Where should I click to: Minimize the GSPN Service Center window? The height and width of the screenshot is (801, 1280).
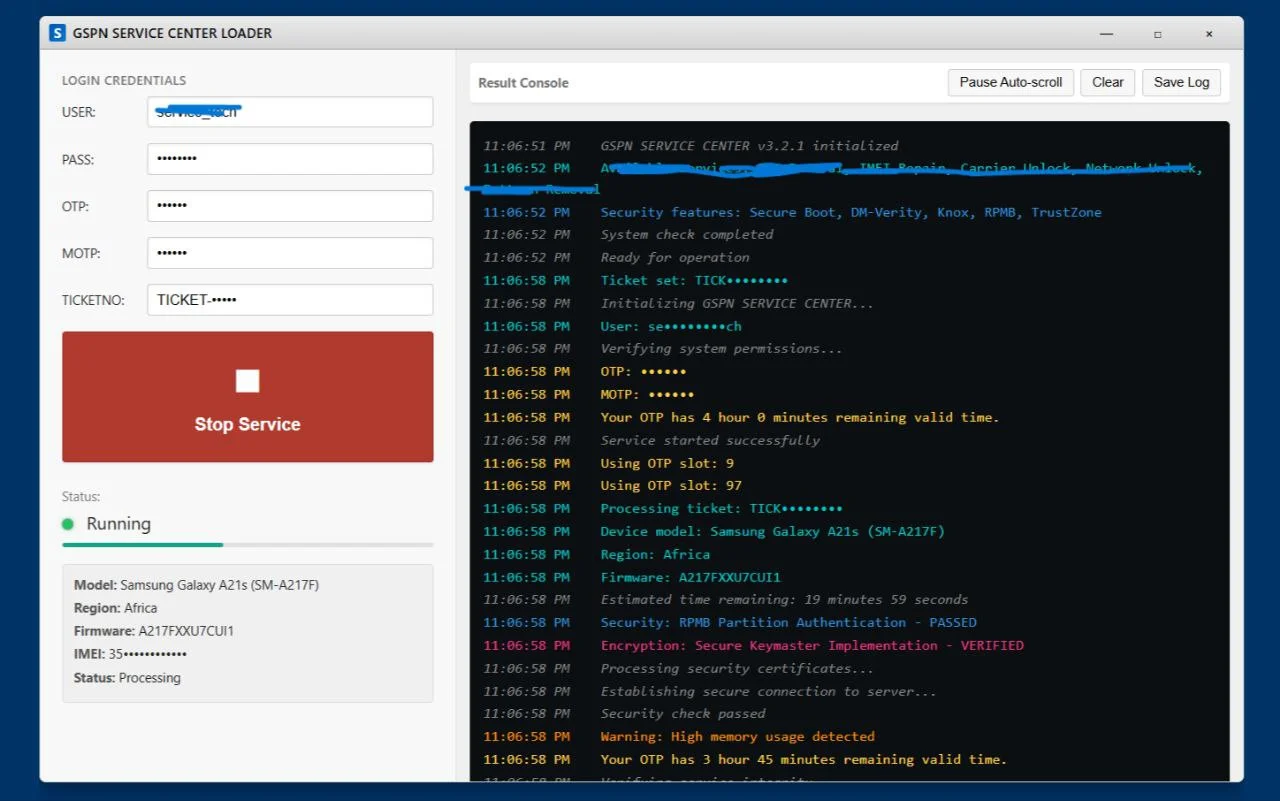(1107, 34)
